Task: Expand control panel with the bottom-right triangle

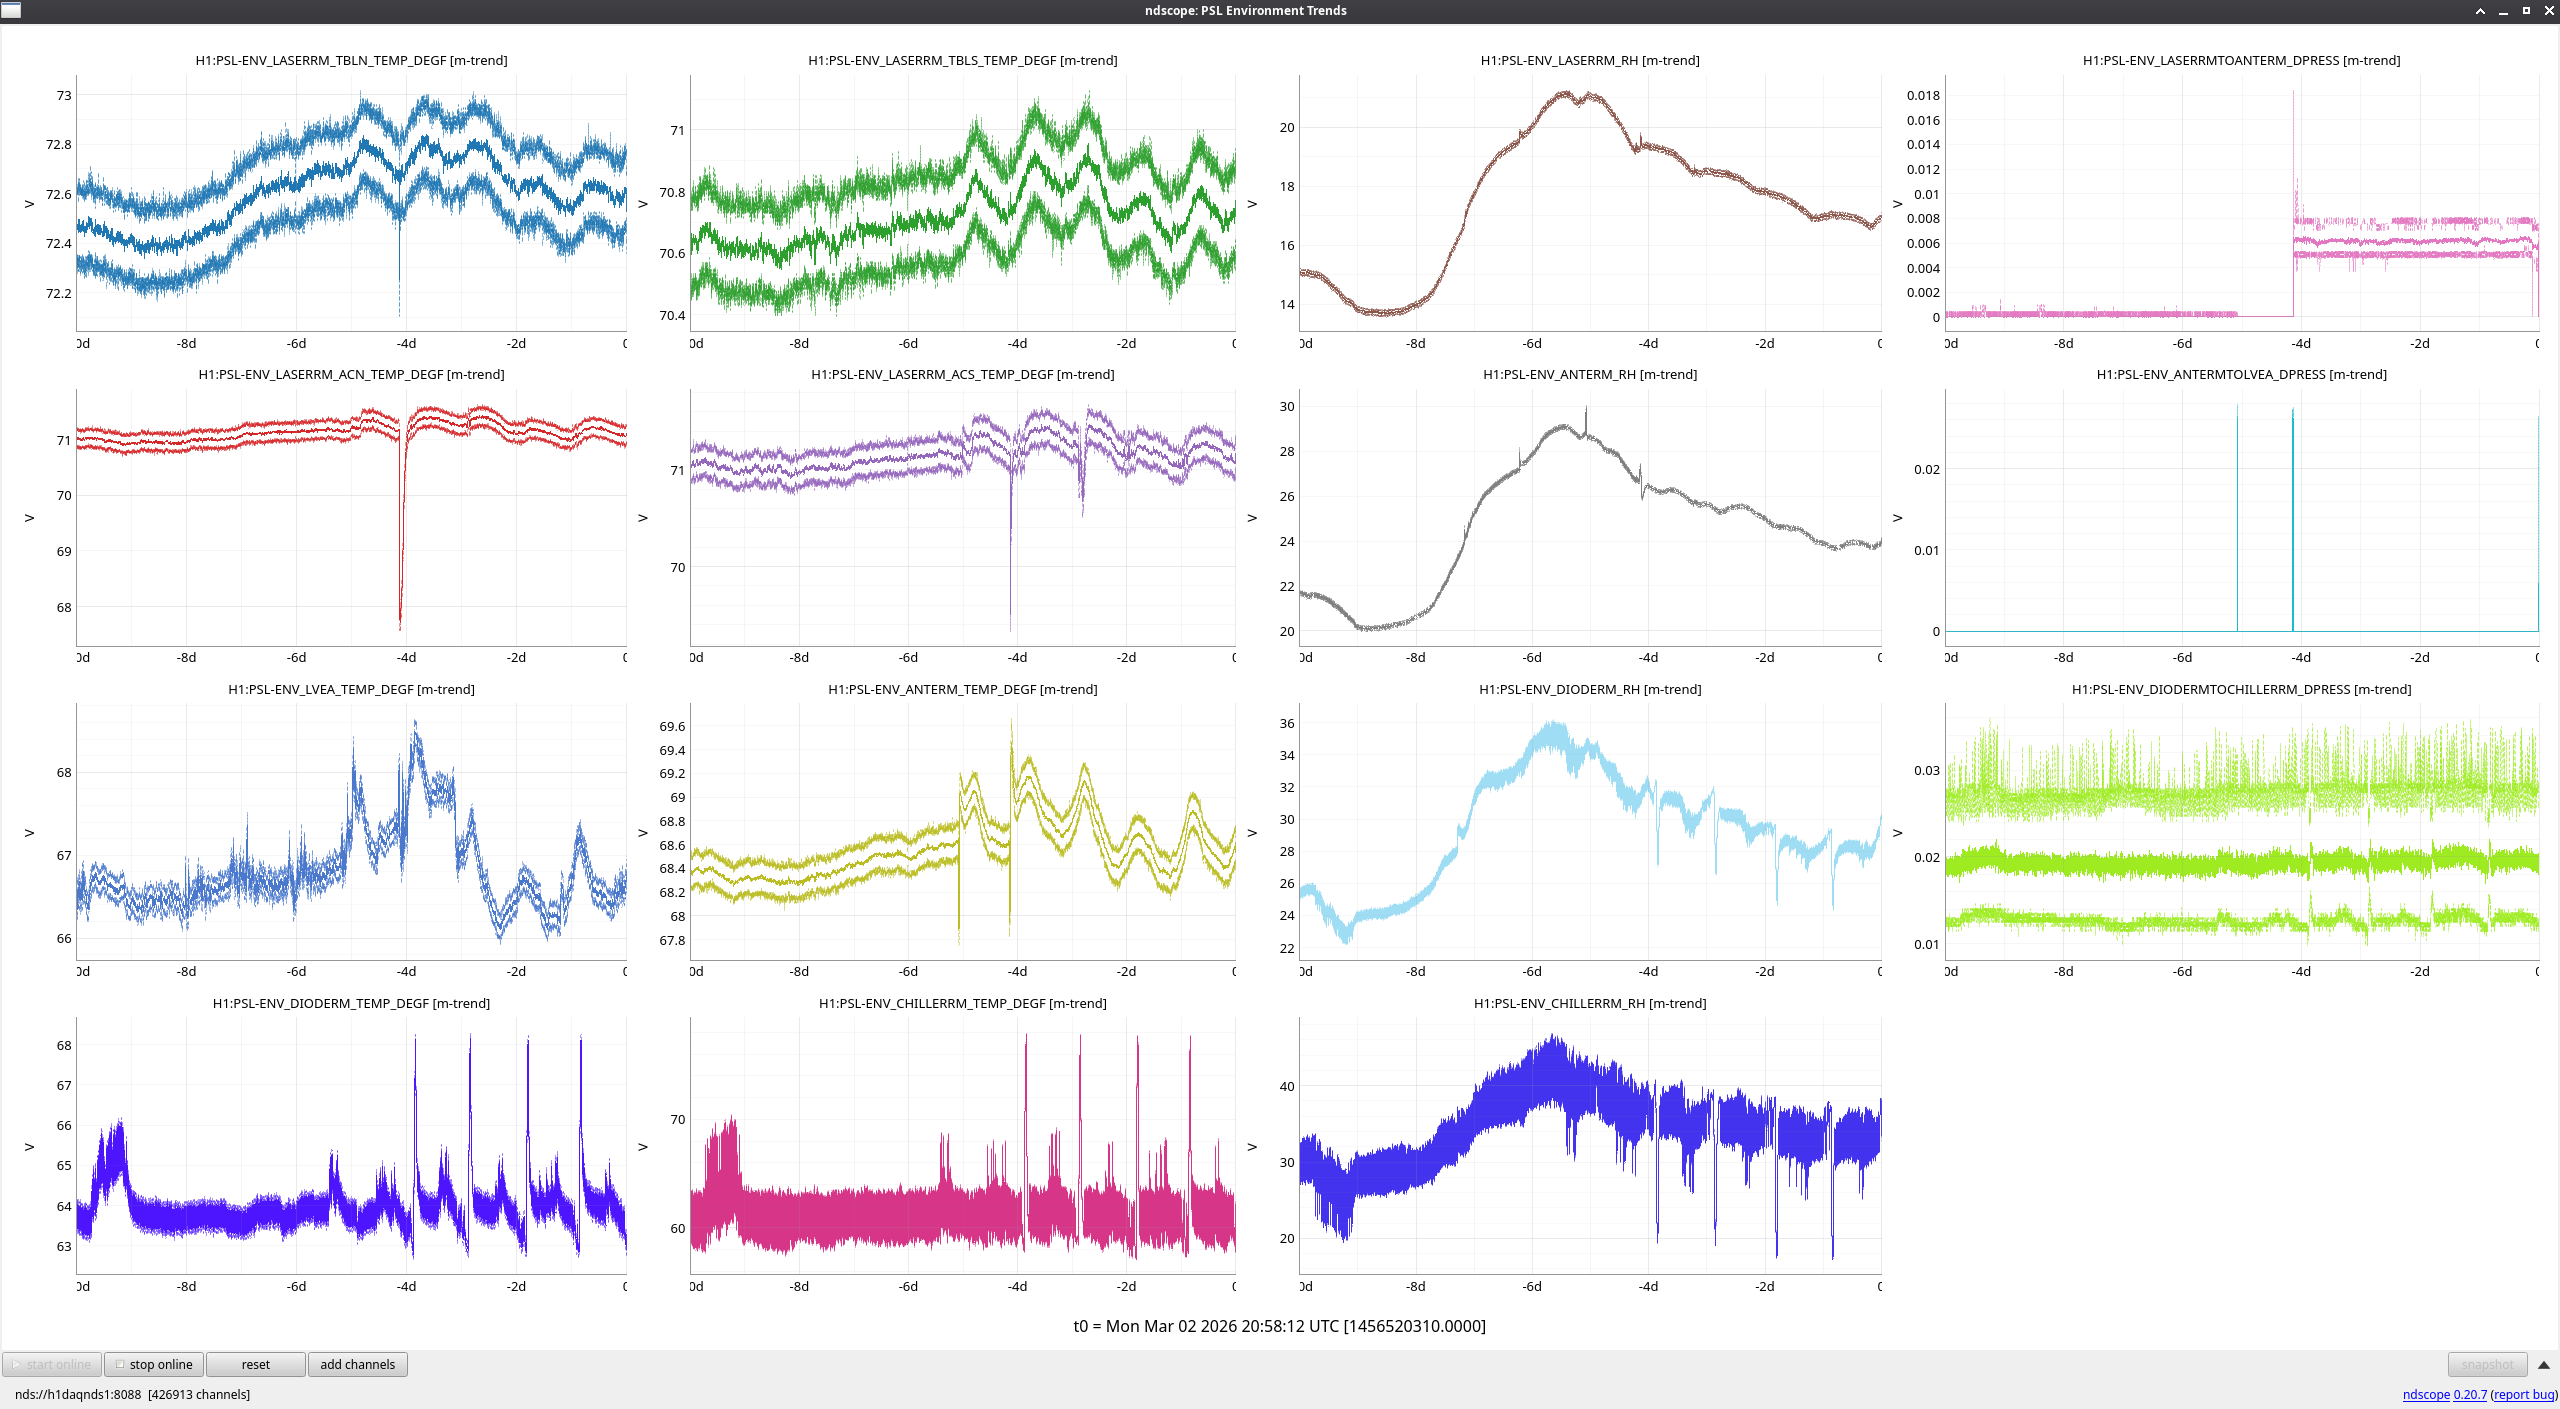Action: (x=2544, y=1365)
